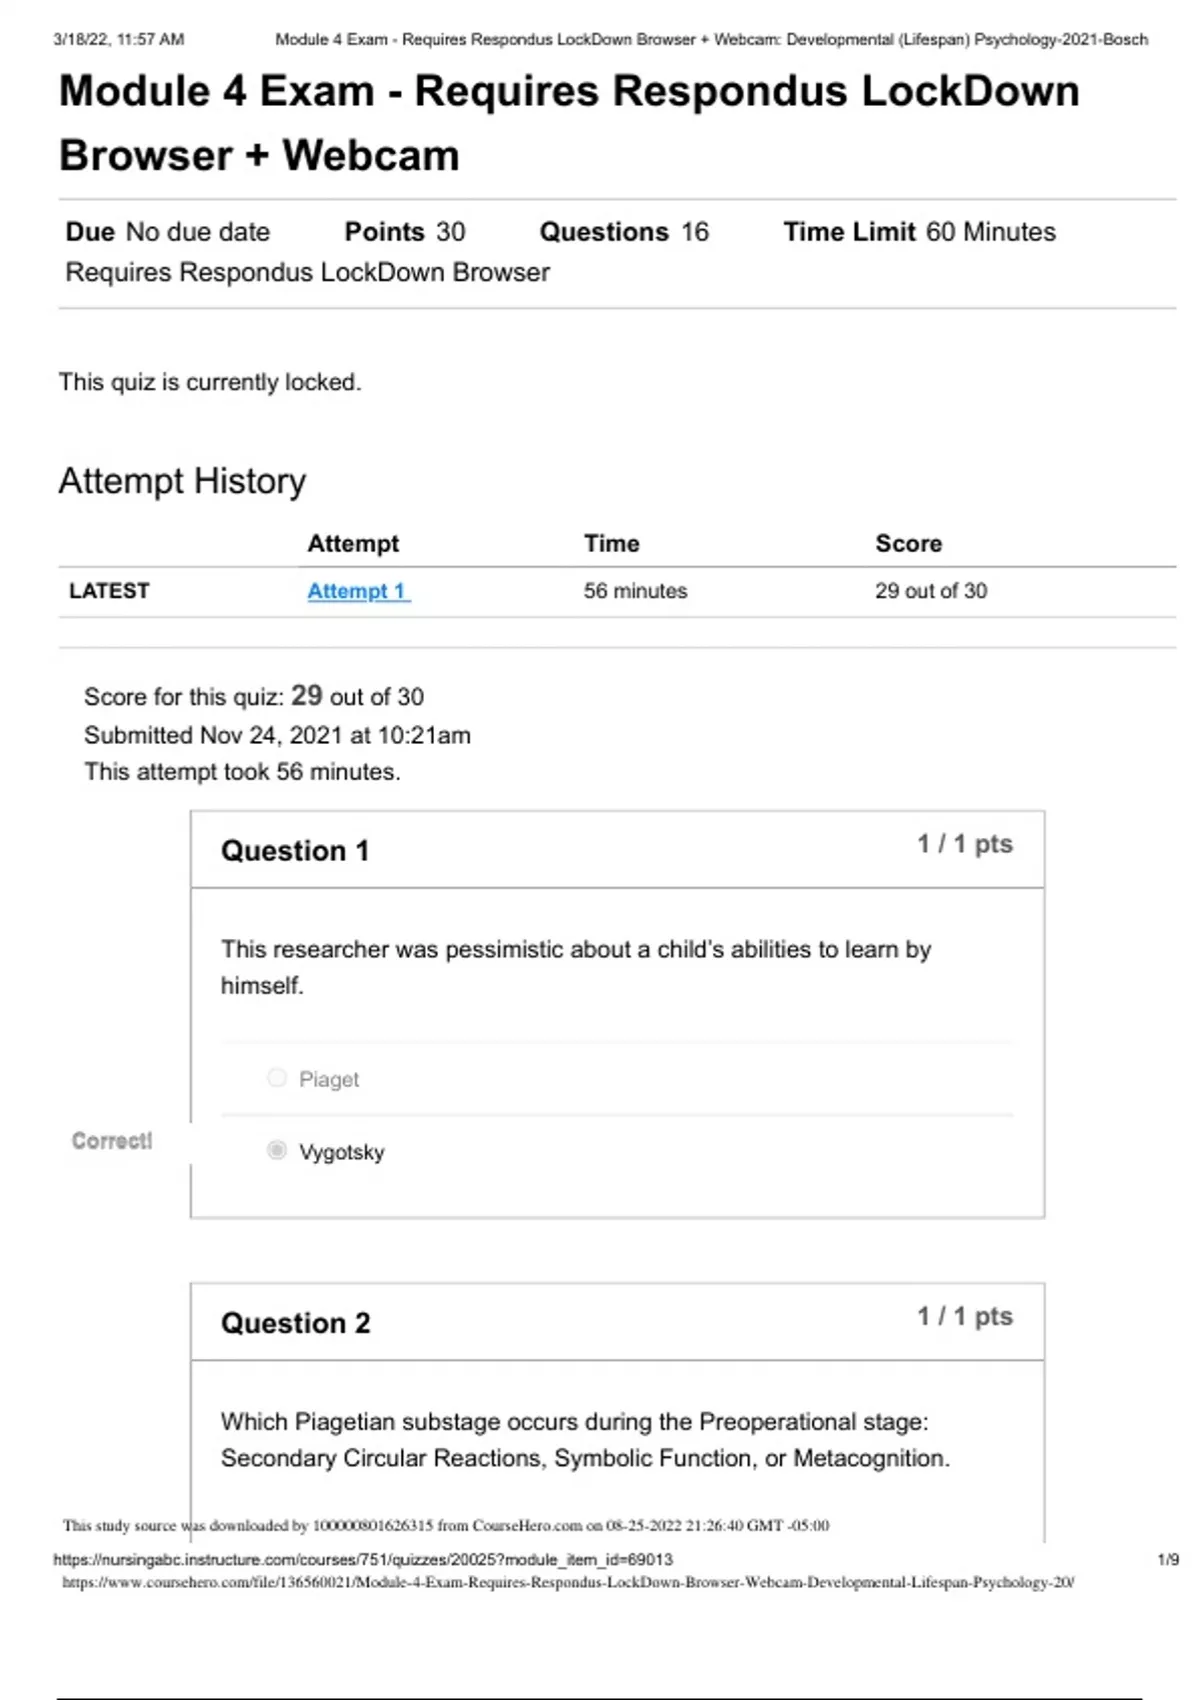Click the Question 2 heading
Screen dimensions: 1200x1700
295,1323
